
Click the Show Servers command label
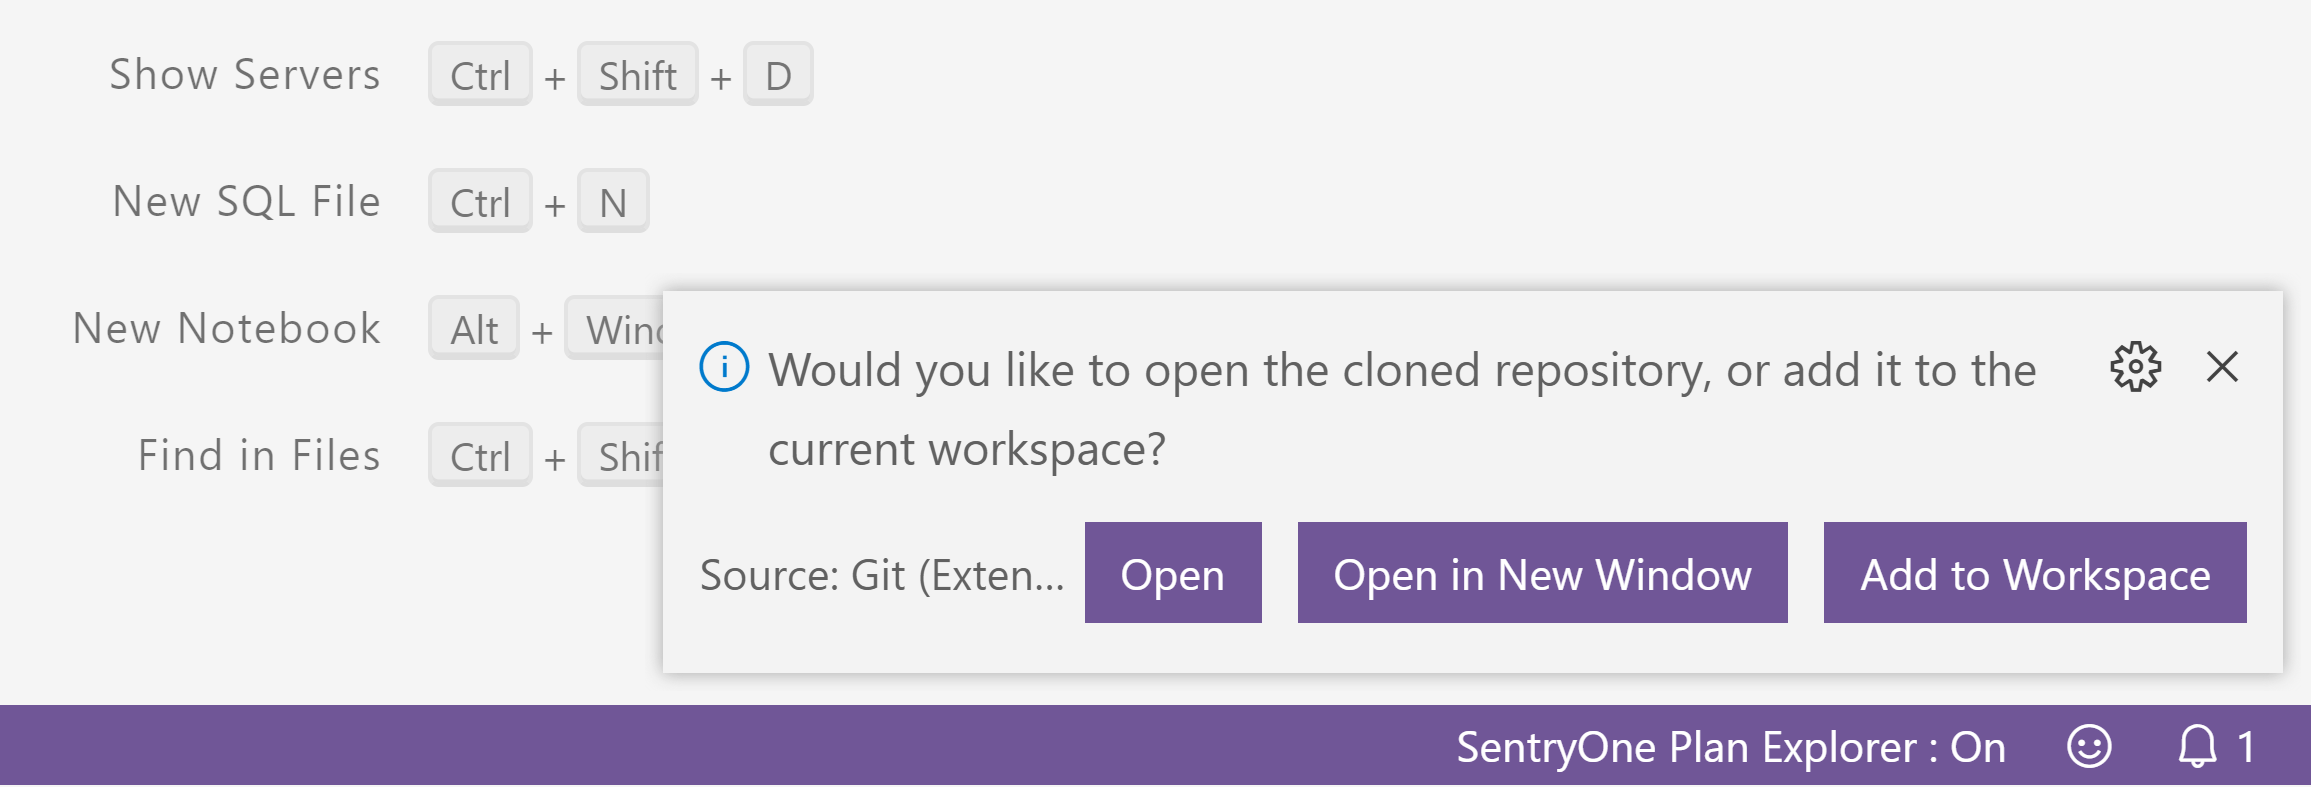click(x=245, y=75)
